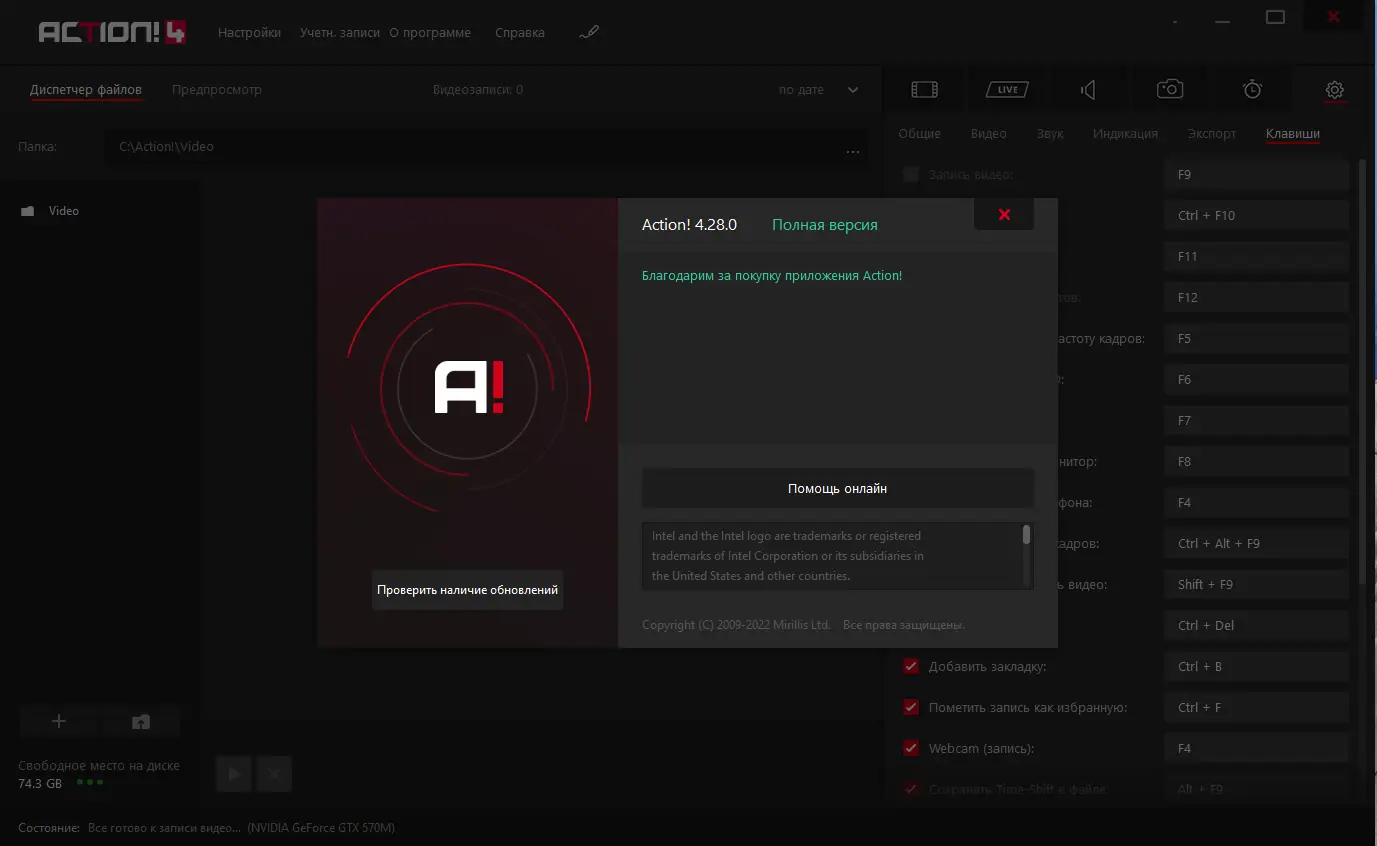The image size is (1377, 846).
Task: Click the Ctrl + F favorite hotkey field
Action: click(x=1257, y=708)
